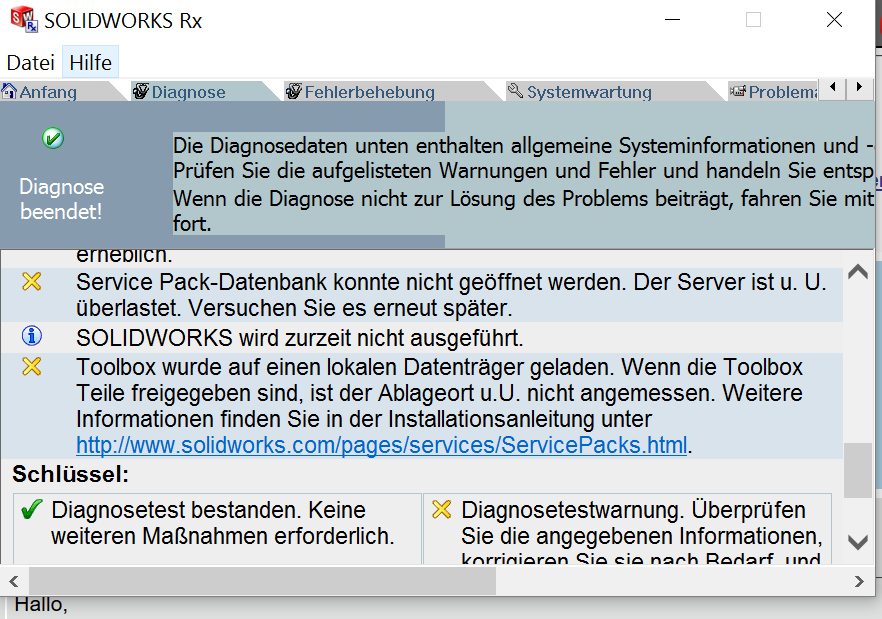The image size is (882, 619).
Task: Click warning icon beside Toolbox message
Action: pyautogui.click(x=32, y=366)
